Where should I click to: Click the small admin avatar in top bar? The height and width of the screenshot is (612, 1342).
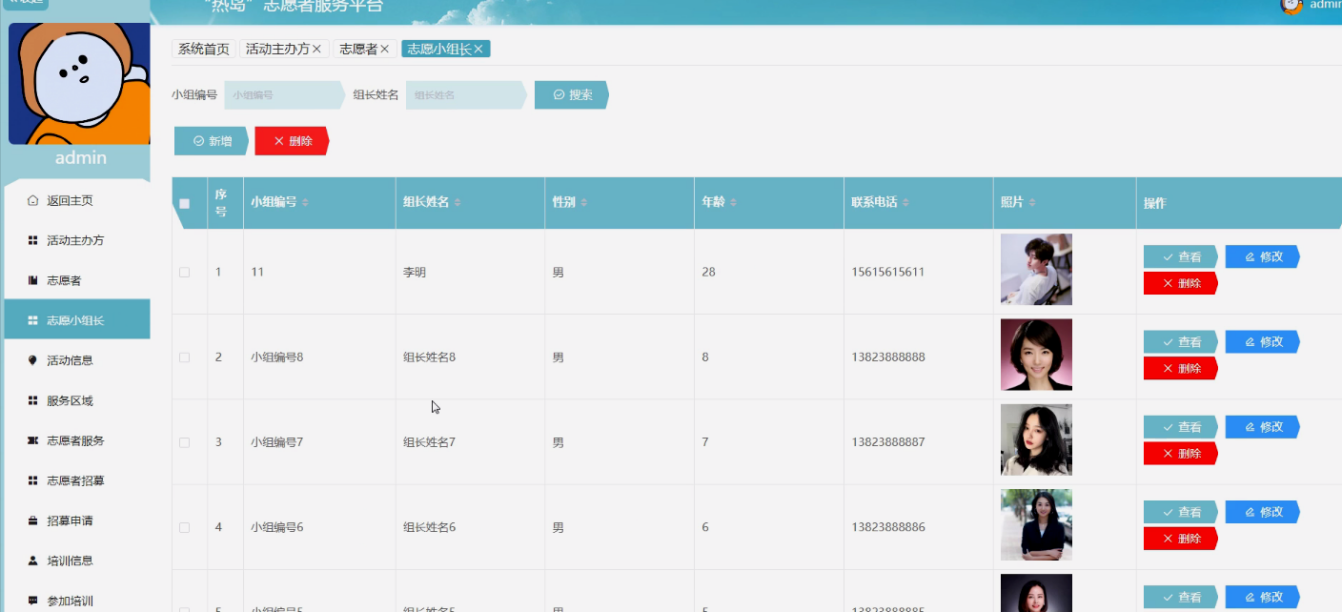1292,5
